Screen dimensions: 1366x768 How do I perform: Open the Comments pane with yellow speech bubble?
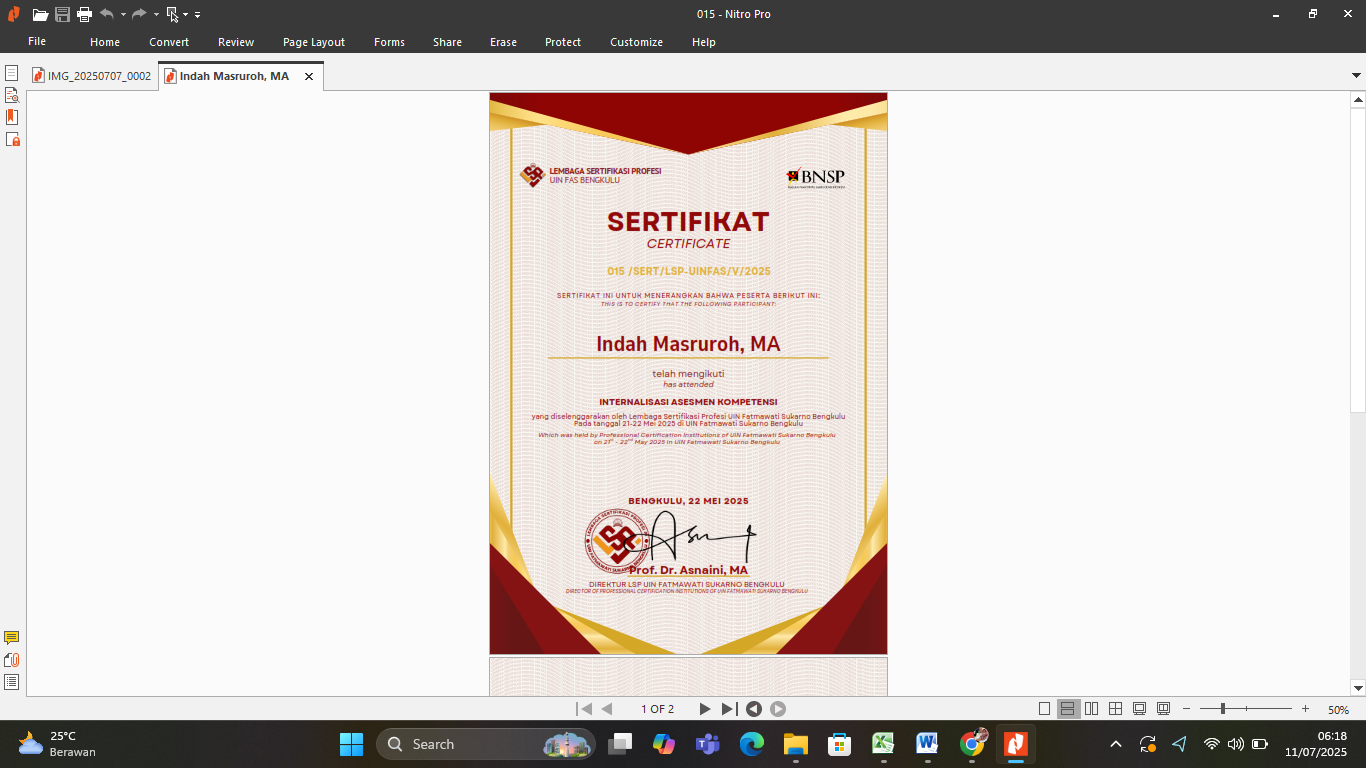tap(12, 638)
